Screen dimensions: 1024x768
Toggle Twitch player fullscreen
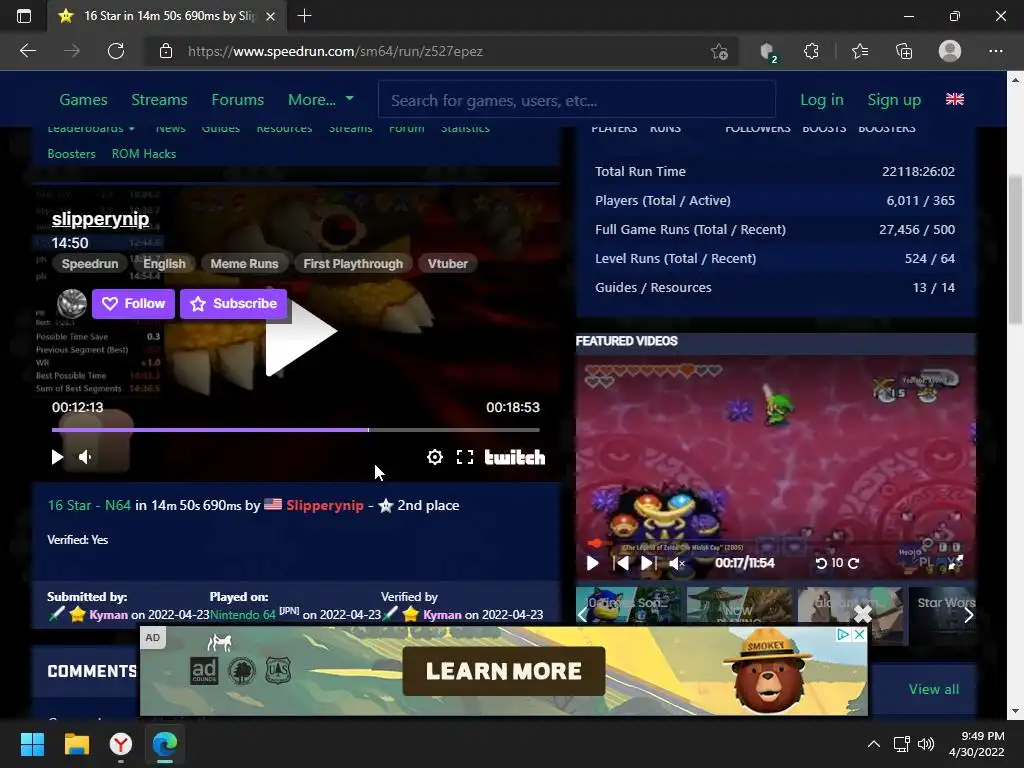point(464,457)
